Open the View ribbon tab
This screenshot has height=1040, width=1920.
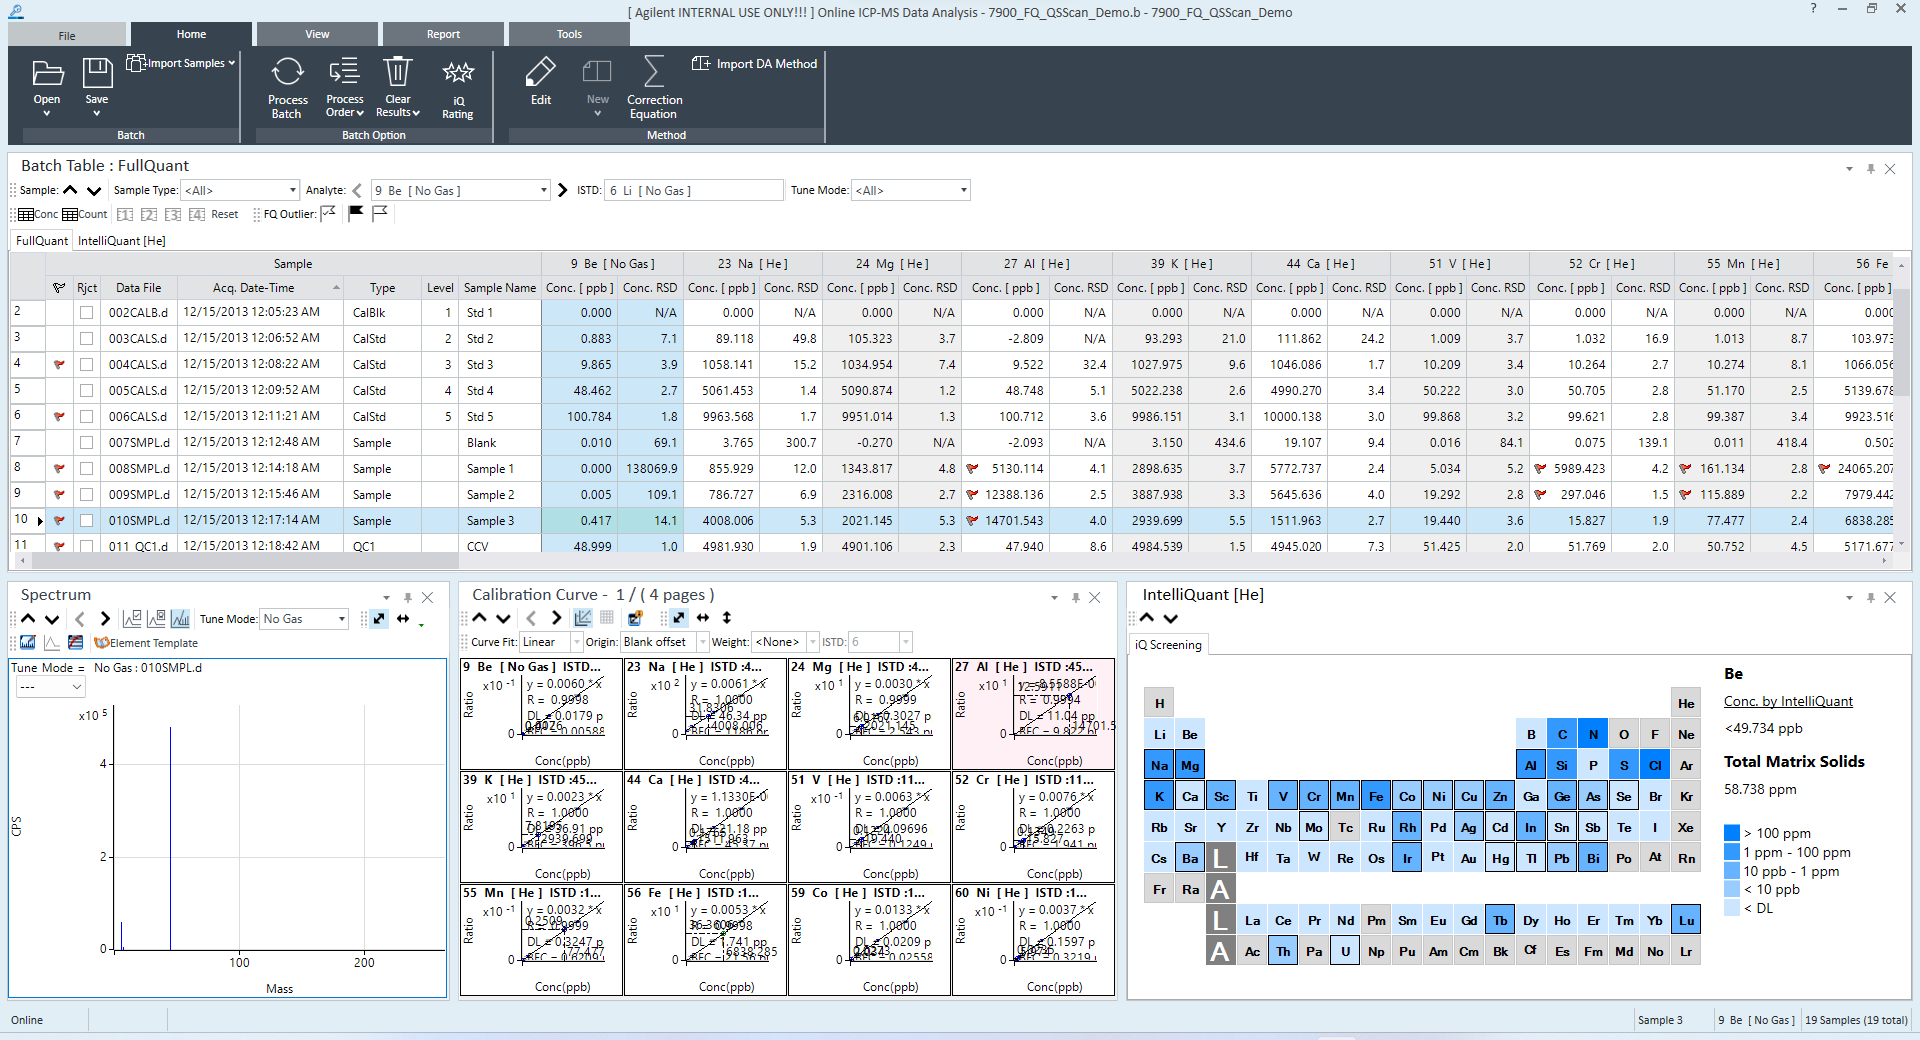click(x=317, y=34)
